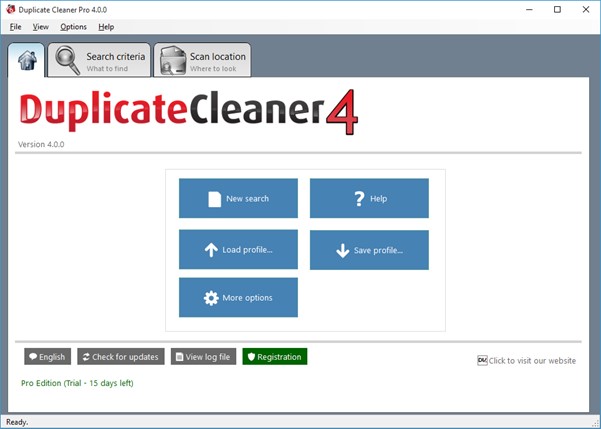
Task: Open the Scan location tab
Action: tap(217, 60)
